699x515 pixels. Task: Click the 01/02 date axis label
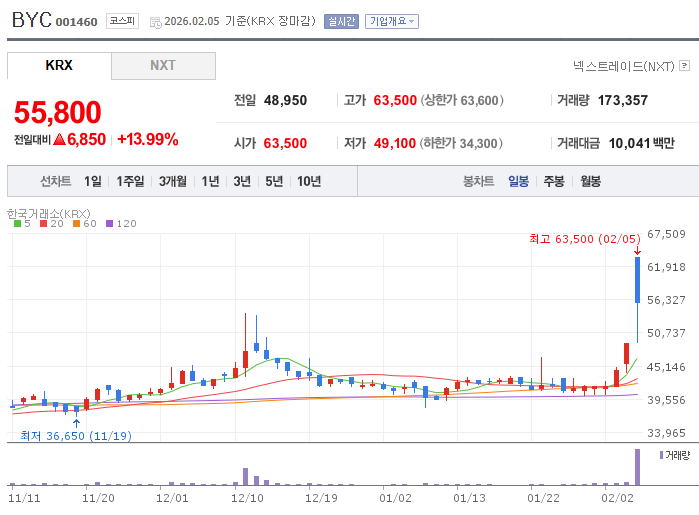(x=395, y=498)
